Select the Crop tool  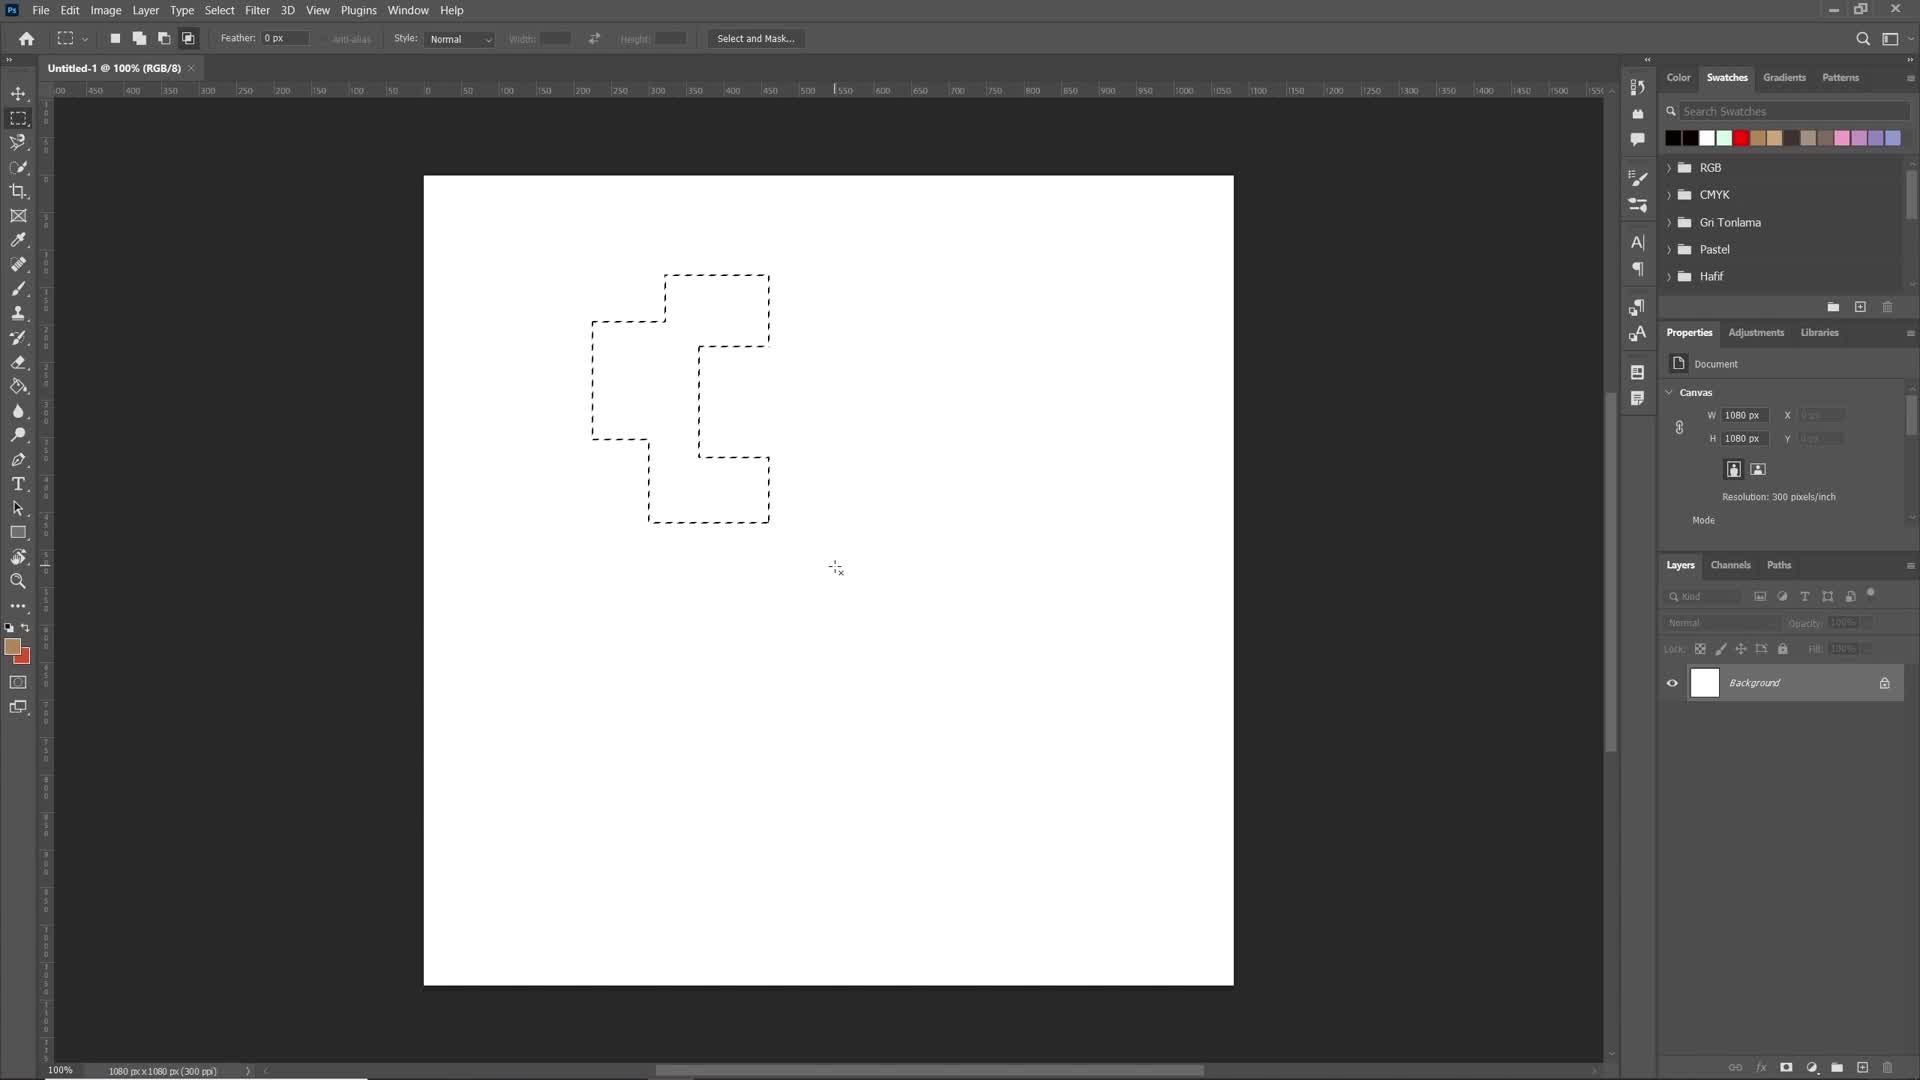tap(18, 191)
